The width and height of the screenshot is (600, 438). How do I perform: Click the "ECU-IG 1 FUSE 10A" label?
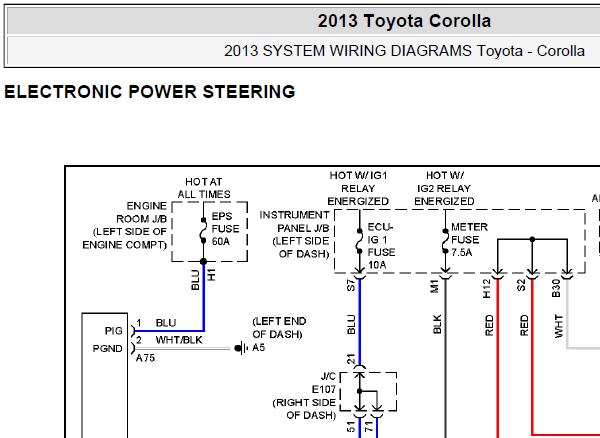[381, 246]
